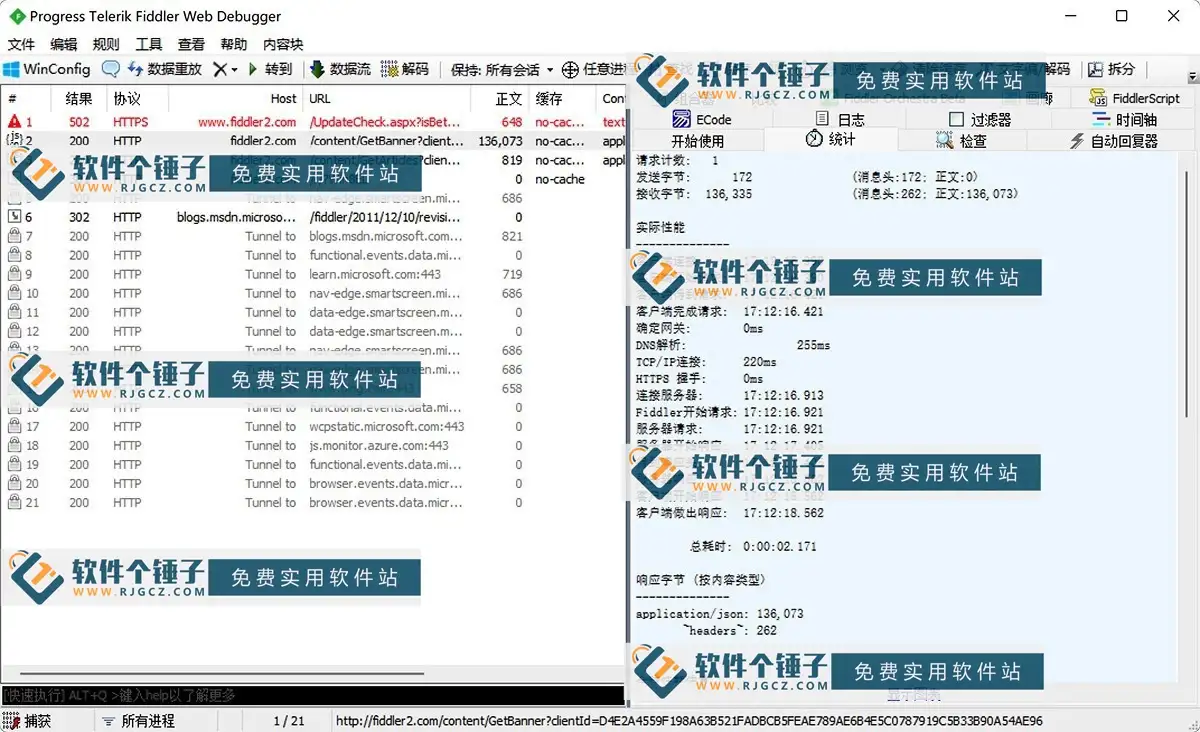Click the 总耗时 0:00:02.171 statistics line
The width and height of the screenshot is (1200, 732).
pos(752,547)
